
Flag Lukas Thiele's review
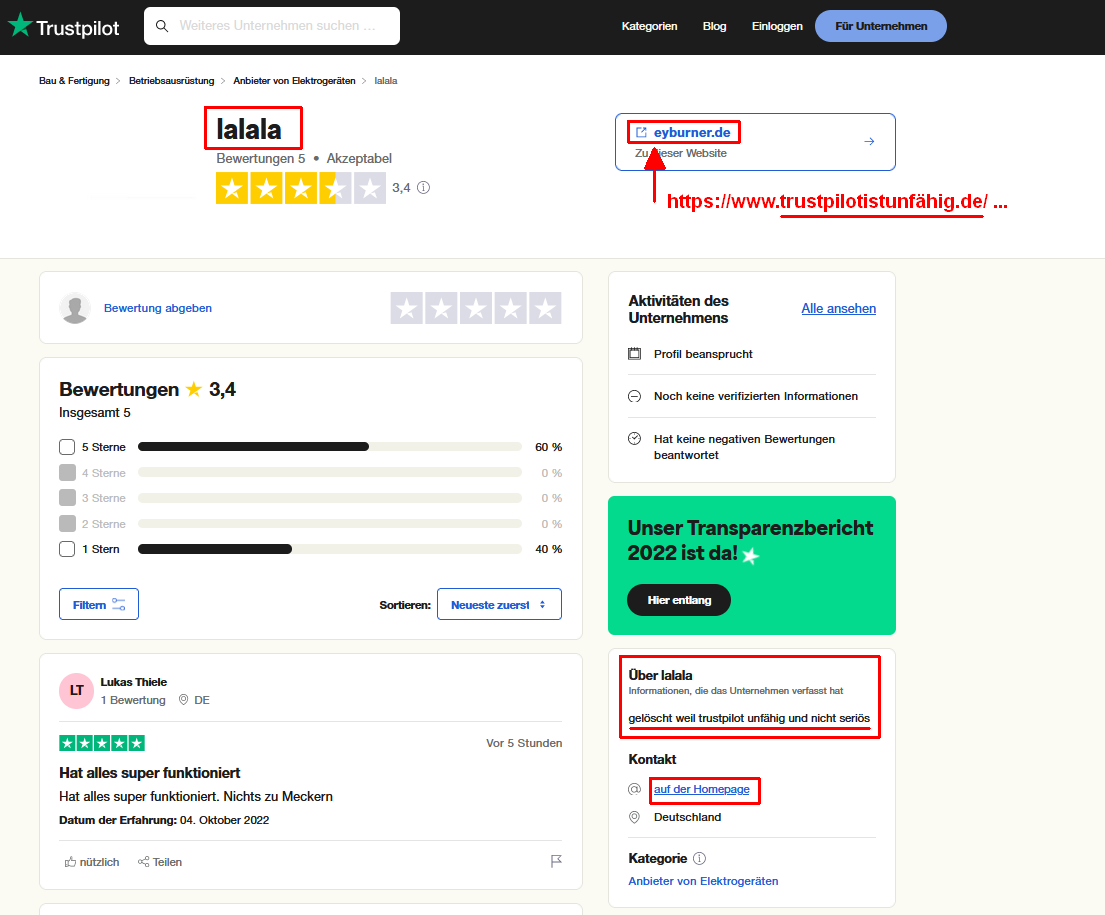(x=556, y=861)
